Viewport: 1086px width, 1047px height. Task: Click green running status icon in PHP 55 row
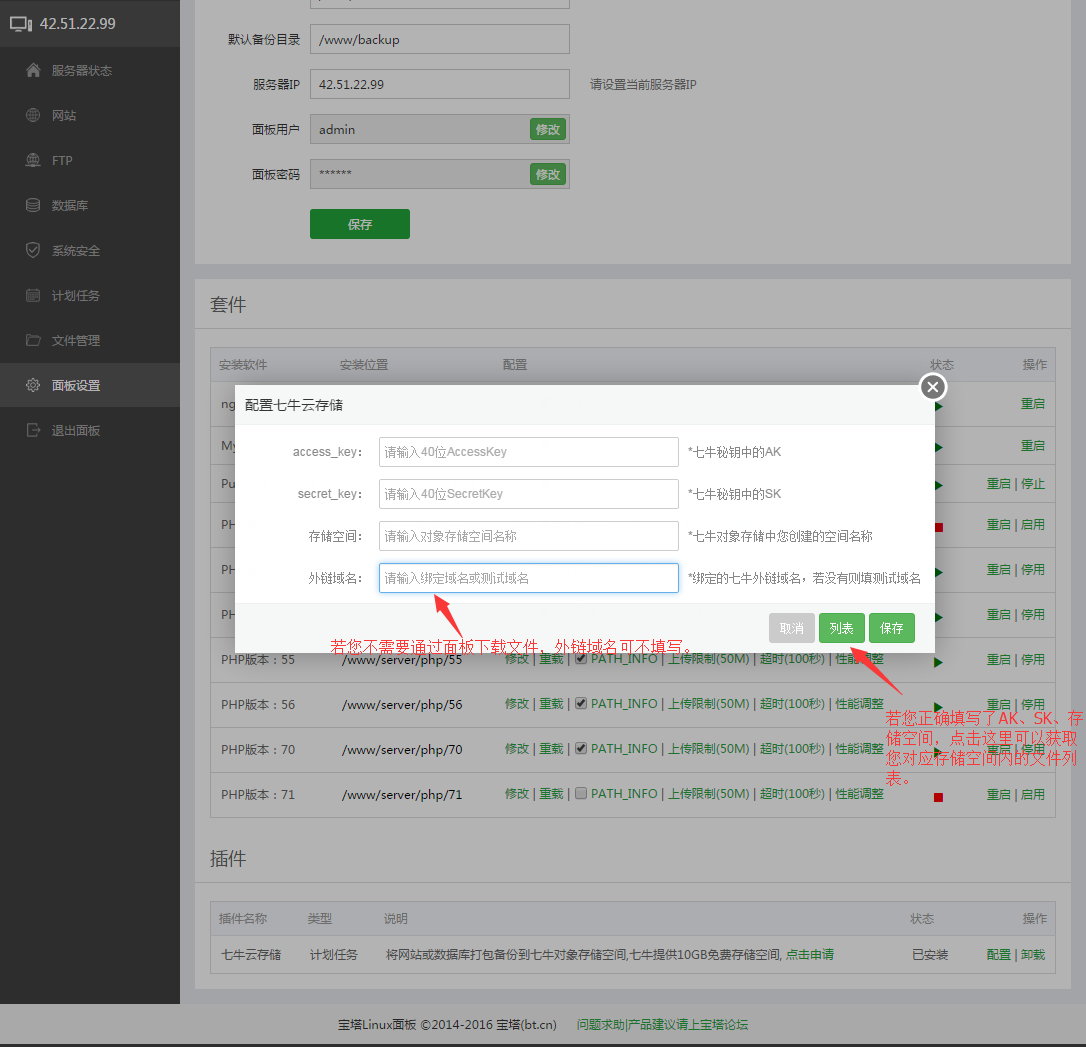point(938,663)
